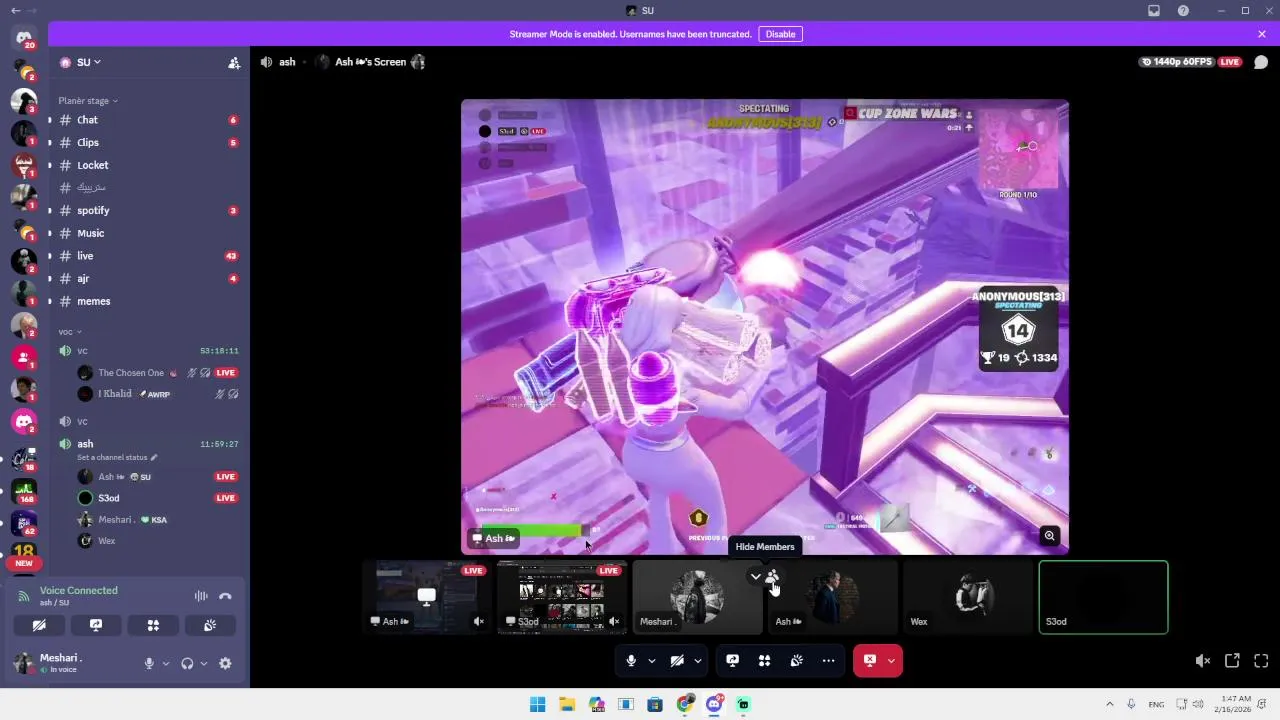Open the Music text channel
Viewport: 1280px width, 720px height.
point(148,233)
